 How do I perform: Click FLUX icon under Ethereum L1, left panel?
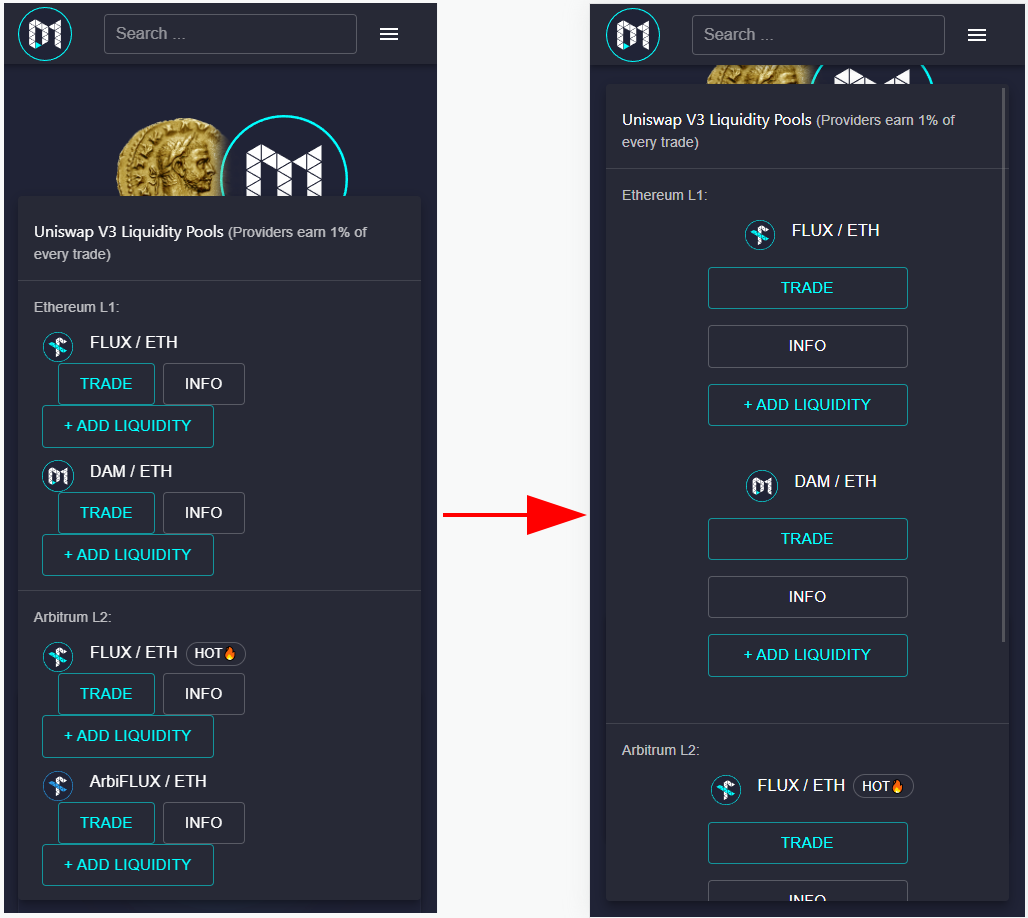[58, 346]
